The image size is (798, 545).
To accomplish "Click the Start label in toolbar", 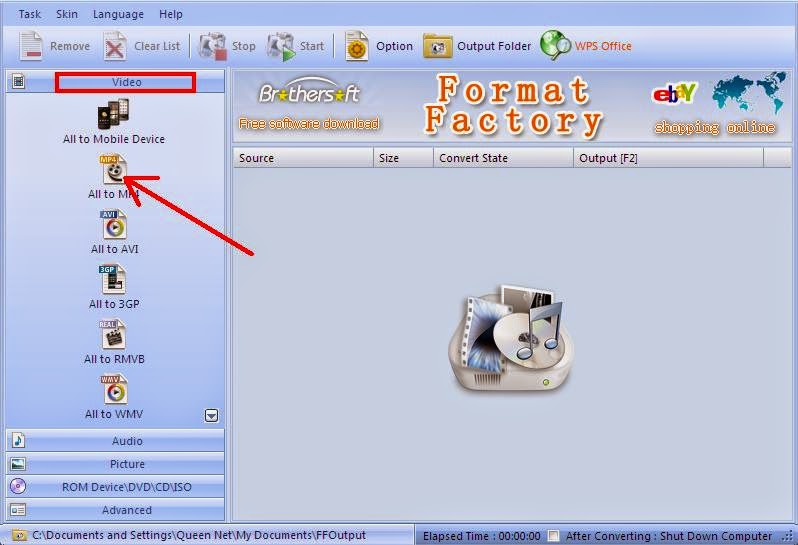I will (x=312, y=46).
